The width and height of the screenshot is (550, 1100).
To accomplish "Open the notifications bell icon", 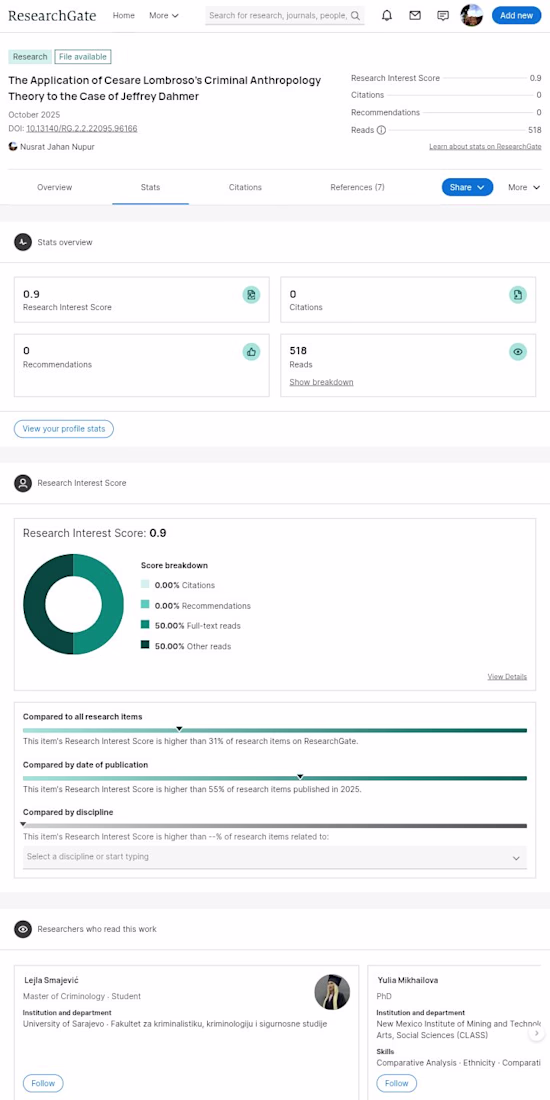I will click(387, 15).
